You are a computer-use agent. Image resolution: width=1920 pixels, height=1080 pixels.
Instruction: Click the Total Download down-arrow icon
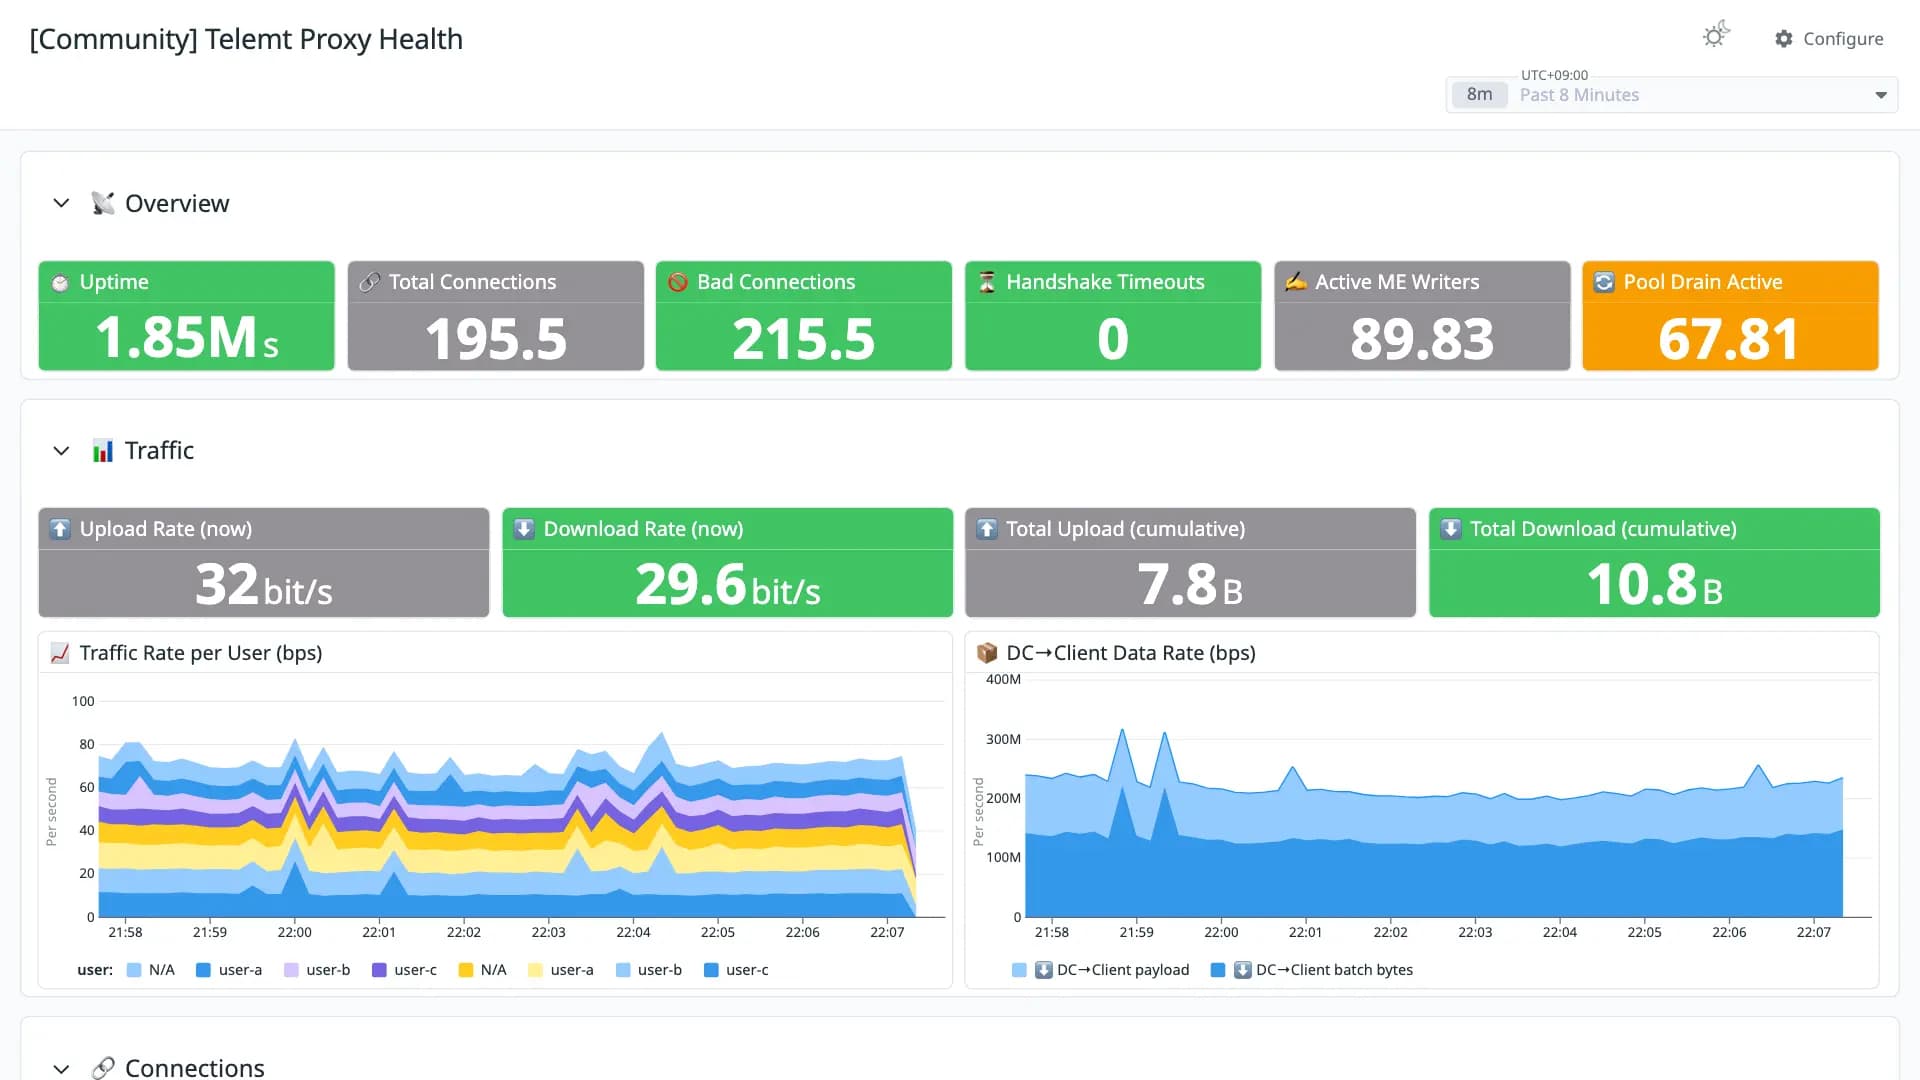click(x=1451, y=529)
